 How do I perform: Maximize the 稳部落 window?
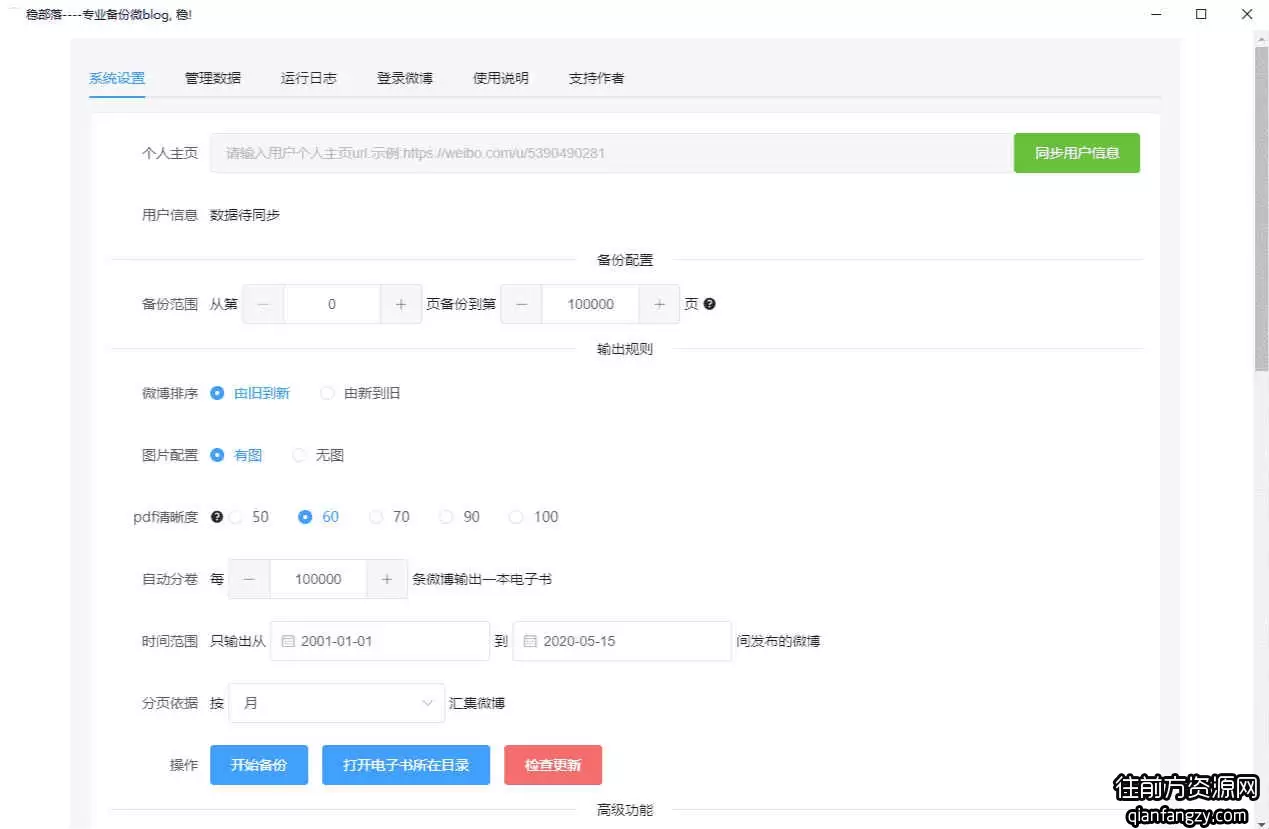(1201, 14)
